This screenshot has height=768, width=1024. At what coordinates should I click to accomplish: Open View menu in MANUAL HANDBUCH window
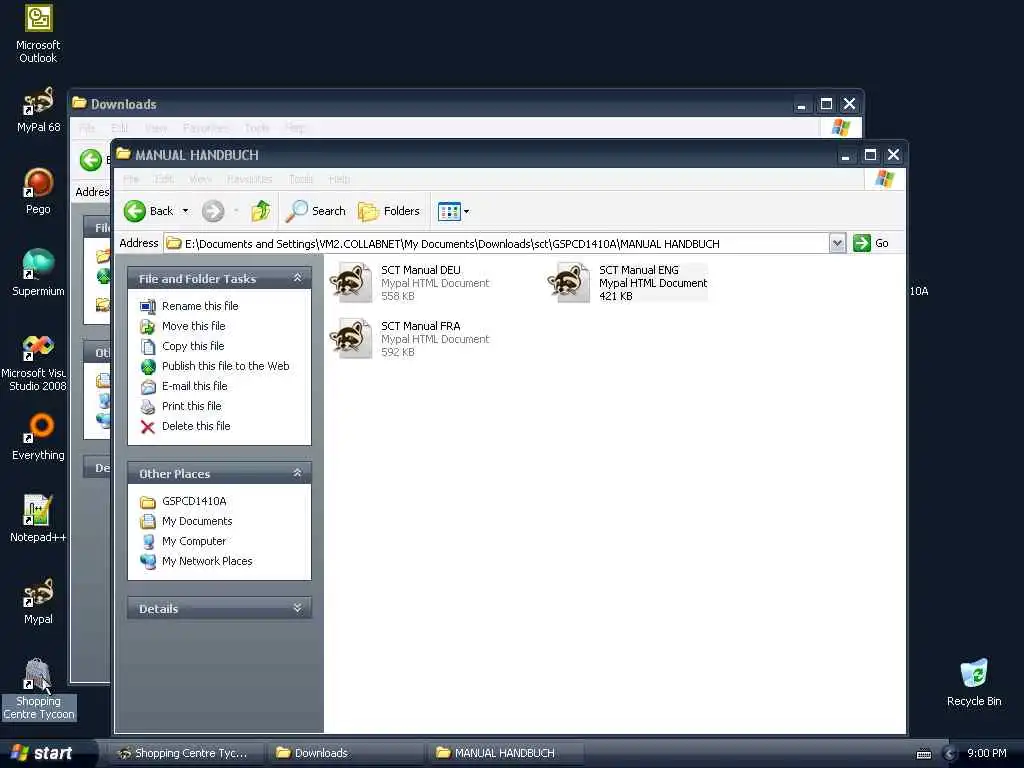pos(200,179)
